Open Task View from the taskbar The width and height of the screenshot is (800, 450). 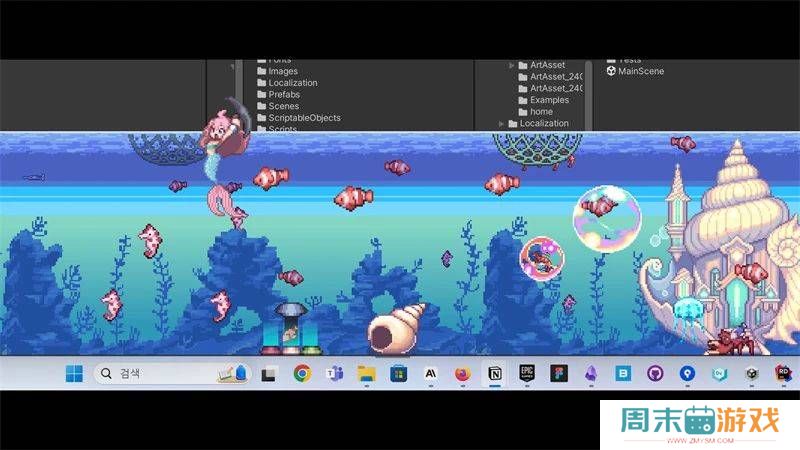pyautogui.click(x=269, y=374)
